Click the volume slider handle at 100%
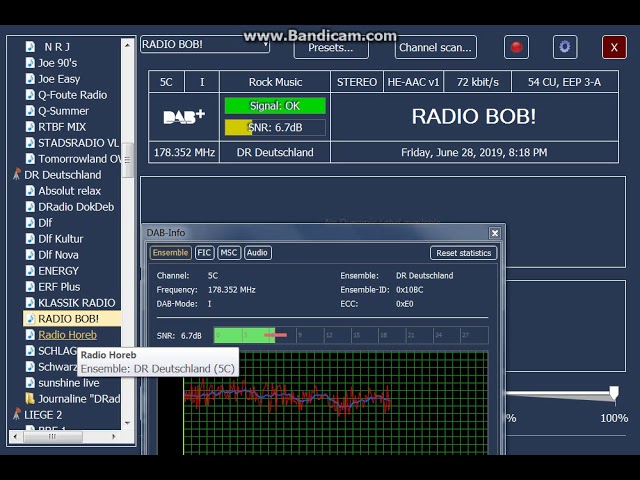 (614, 393)
